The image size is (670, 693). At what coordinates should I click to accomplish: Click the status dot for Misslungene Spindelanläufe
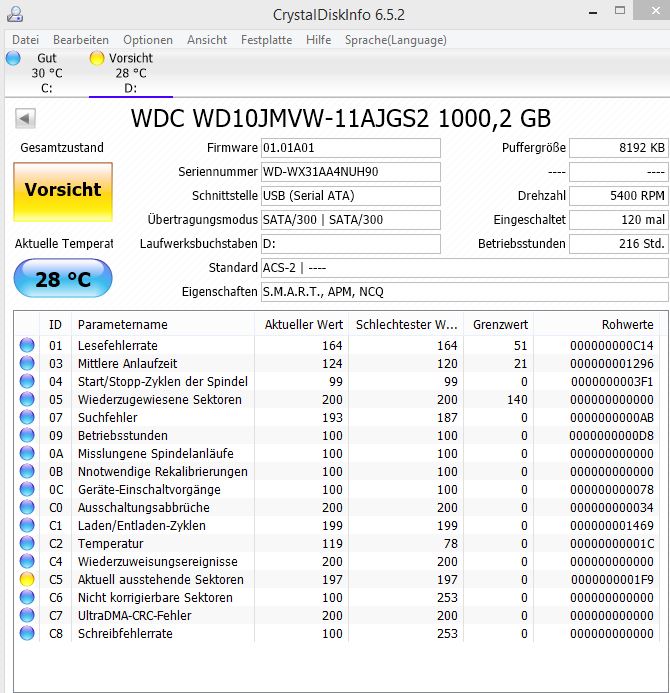pyautogui.click(x=27, y=453)
